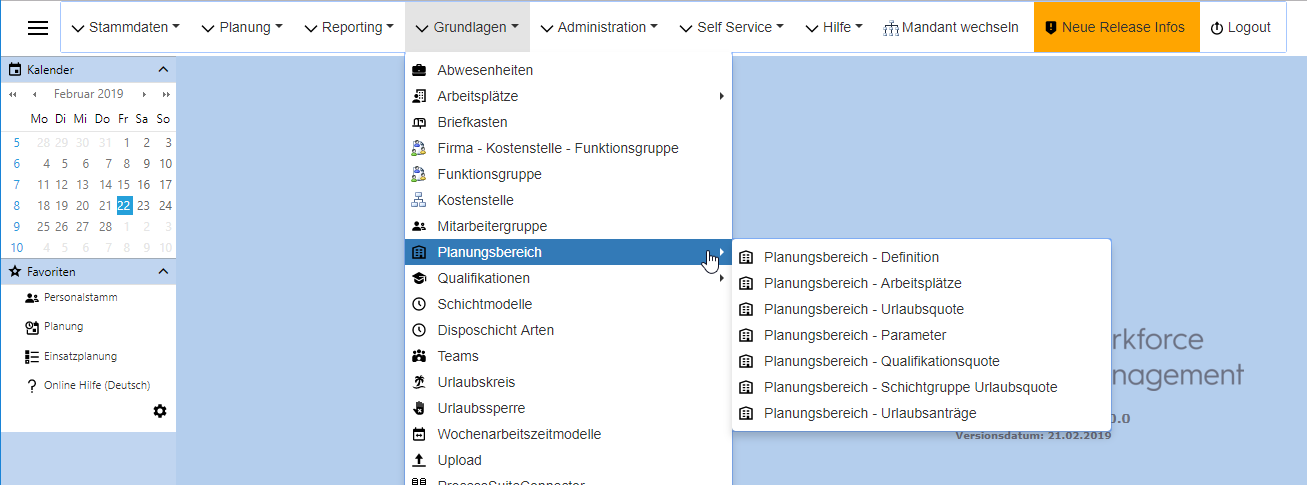This screenshot has width=1307, height=485.
Task: Click the briefcase icon beside Abwesenheiten
Action: click(x=419, y=70)
